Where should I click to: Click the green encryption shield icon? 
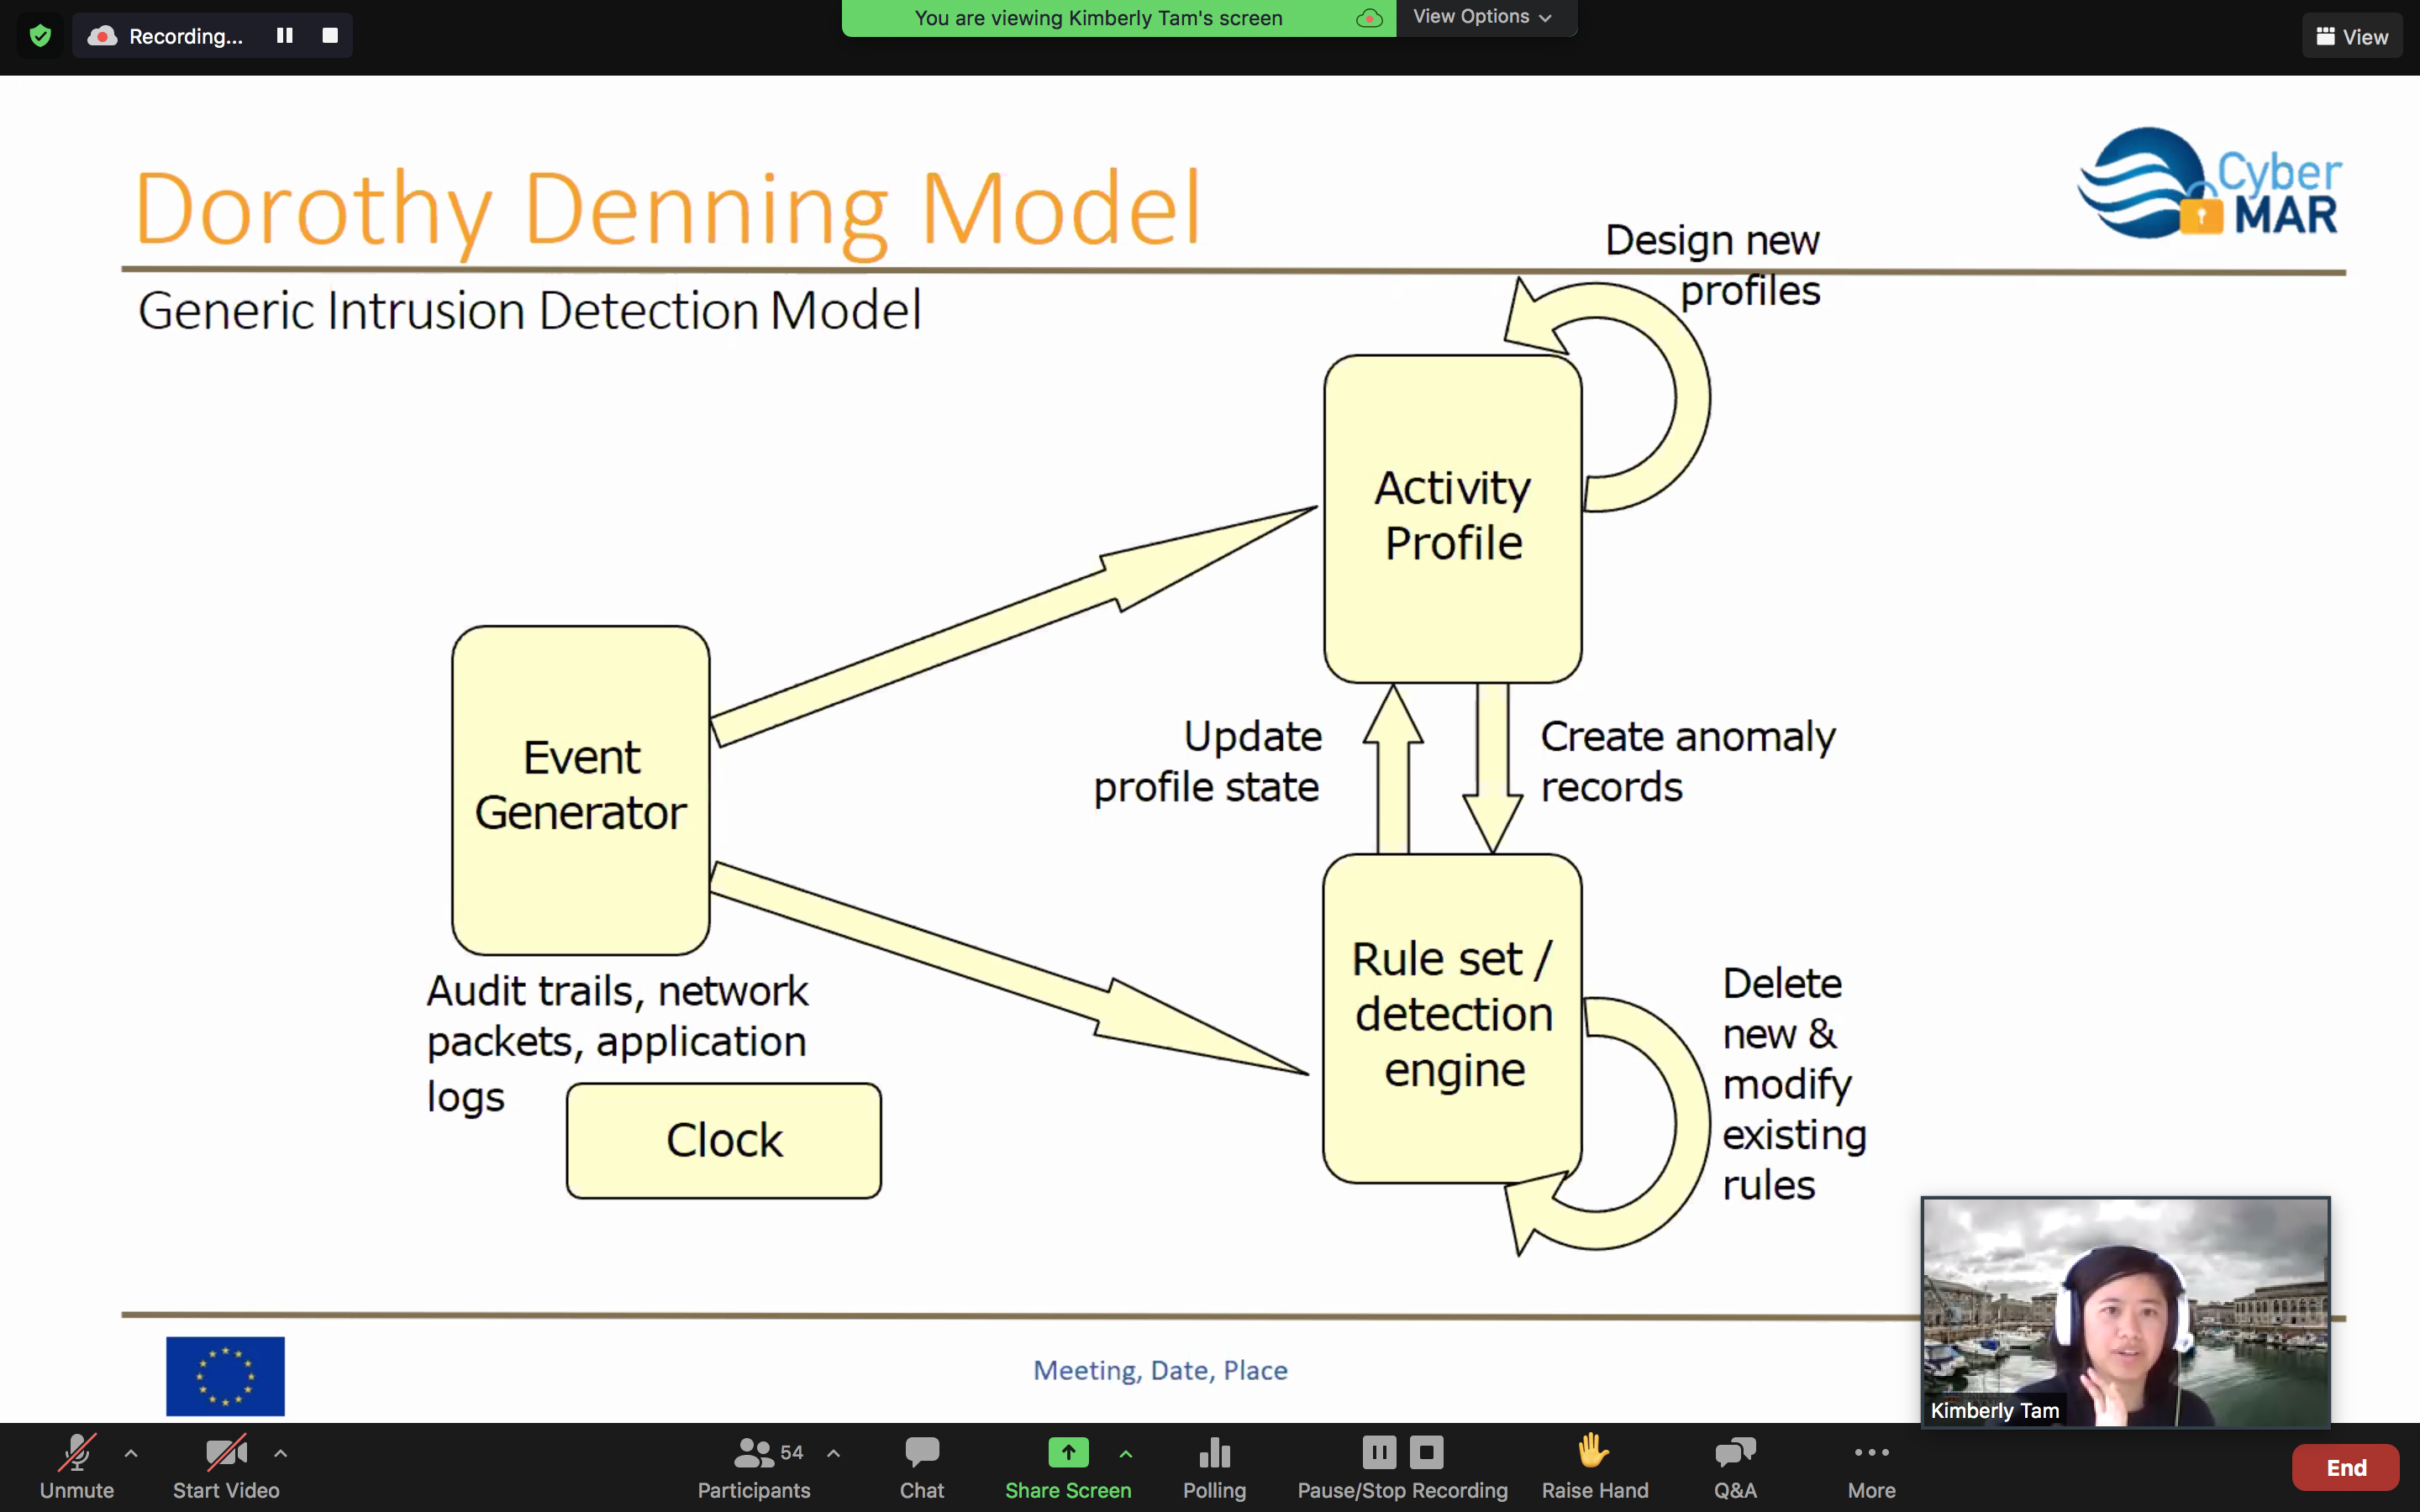tap(40, 36)
